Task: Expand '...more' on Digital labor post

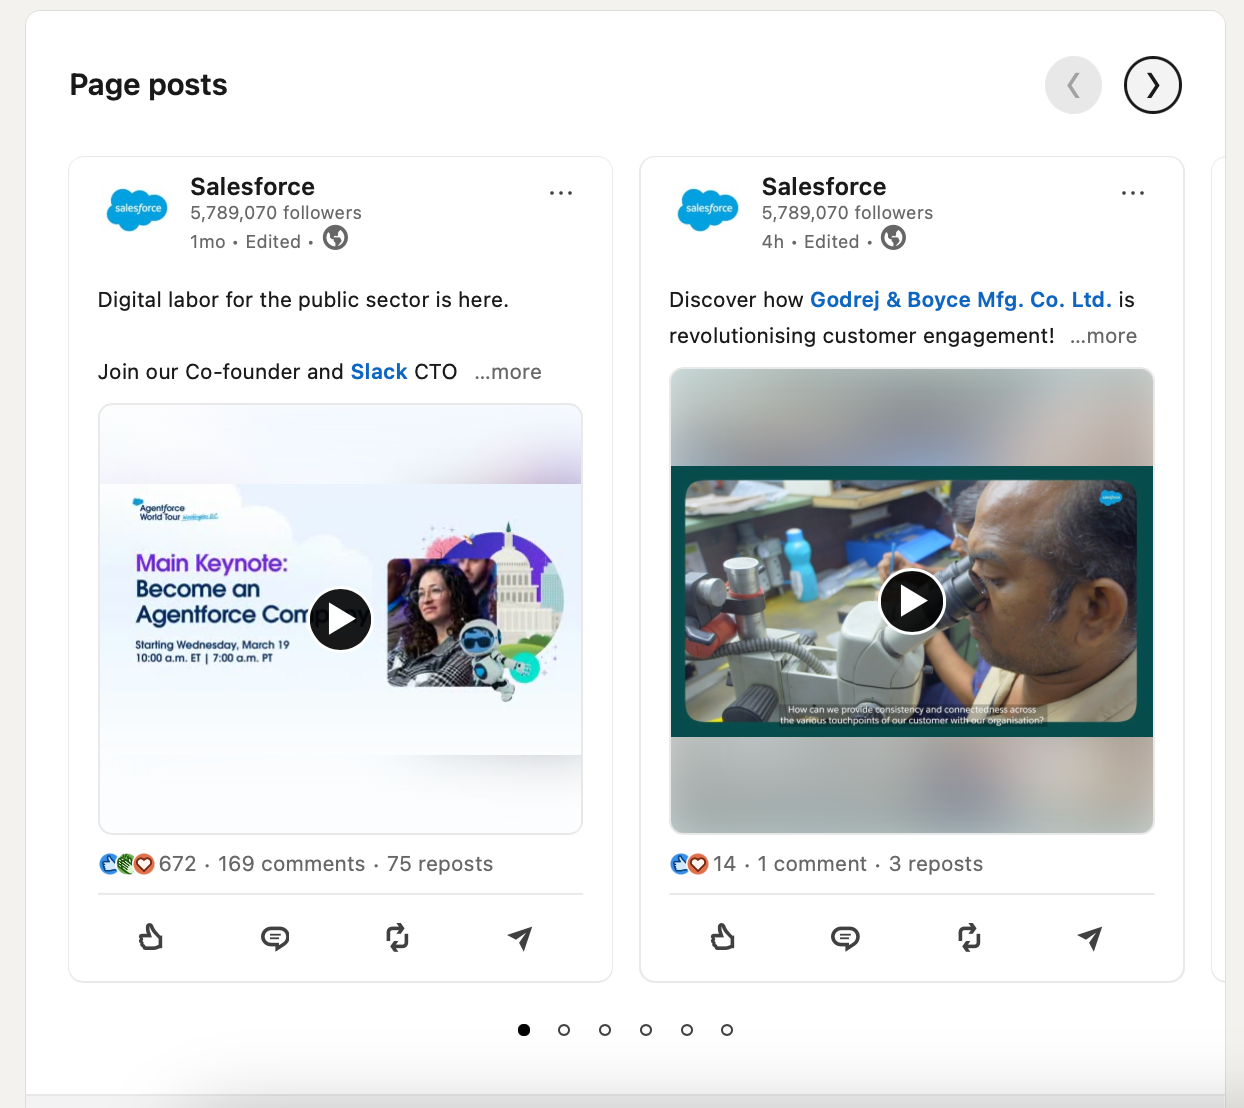Action: [x=508, y=372]
